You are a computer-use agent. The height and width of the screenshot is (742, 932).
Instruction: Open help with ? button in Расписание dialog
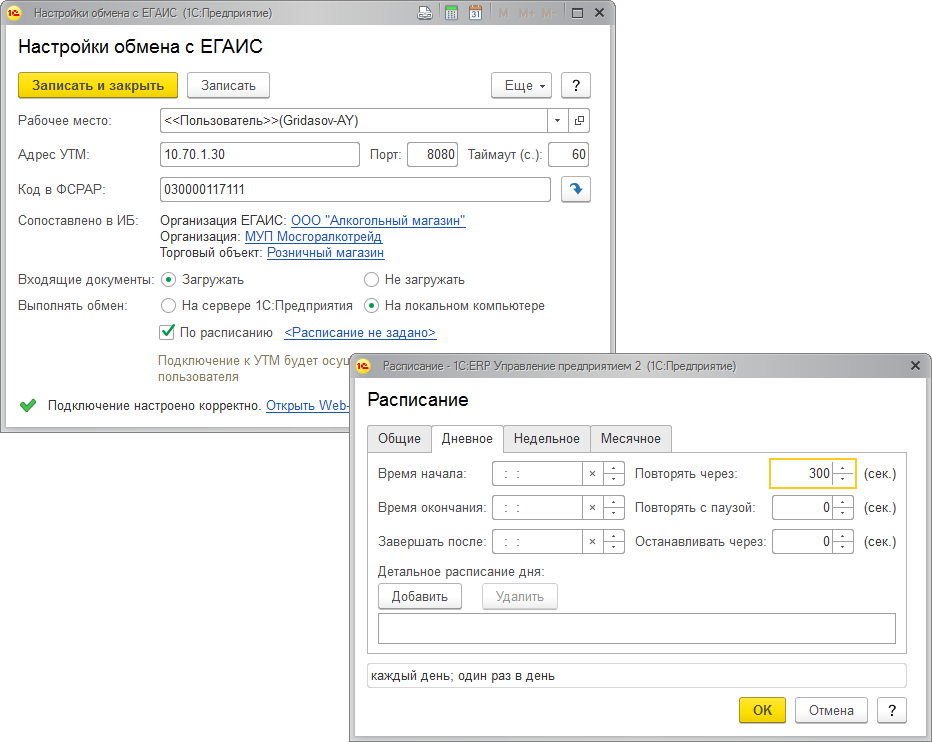pos(892,710)
